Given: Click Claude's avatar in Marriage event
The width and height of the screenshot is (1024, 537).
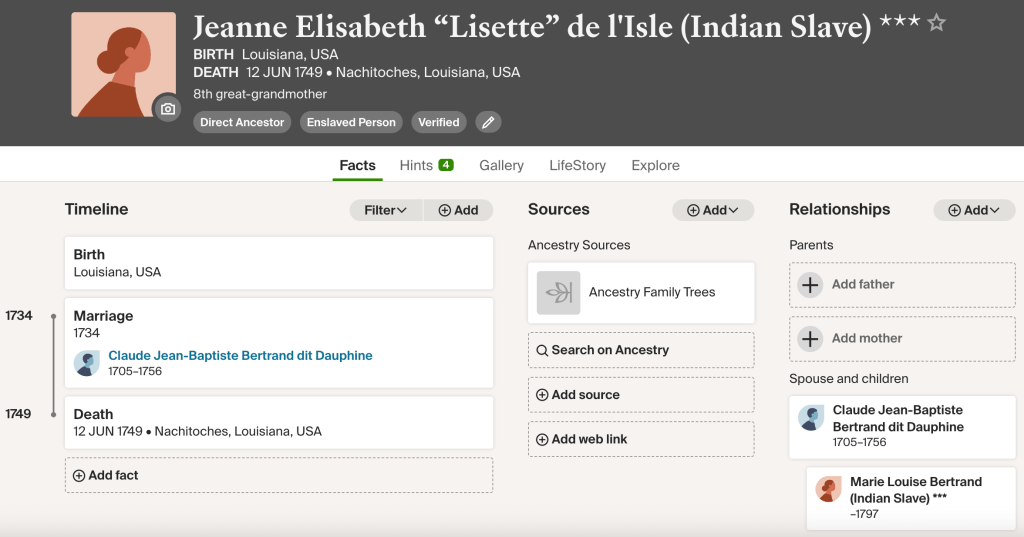Looking at the screenshot, I should pos(87,363).
